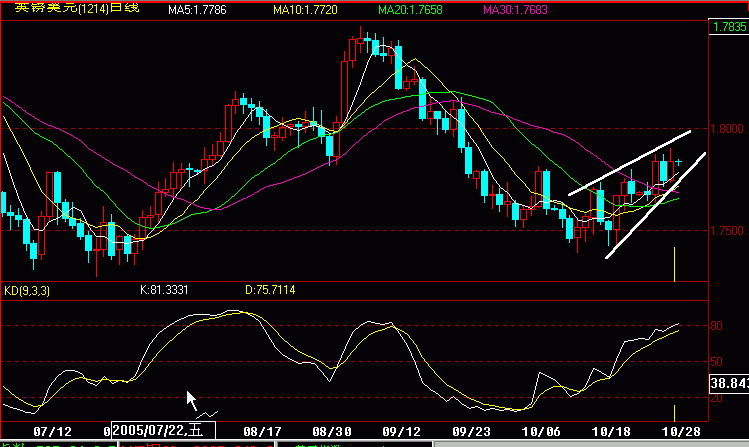Click the 07/12 date label

point(53,432)
